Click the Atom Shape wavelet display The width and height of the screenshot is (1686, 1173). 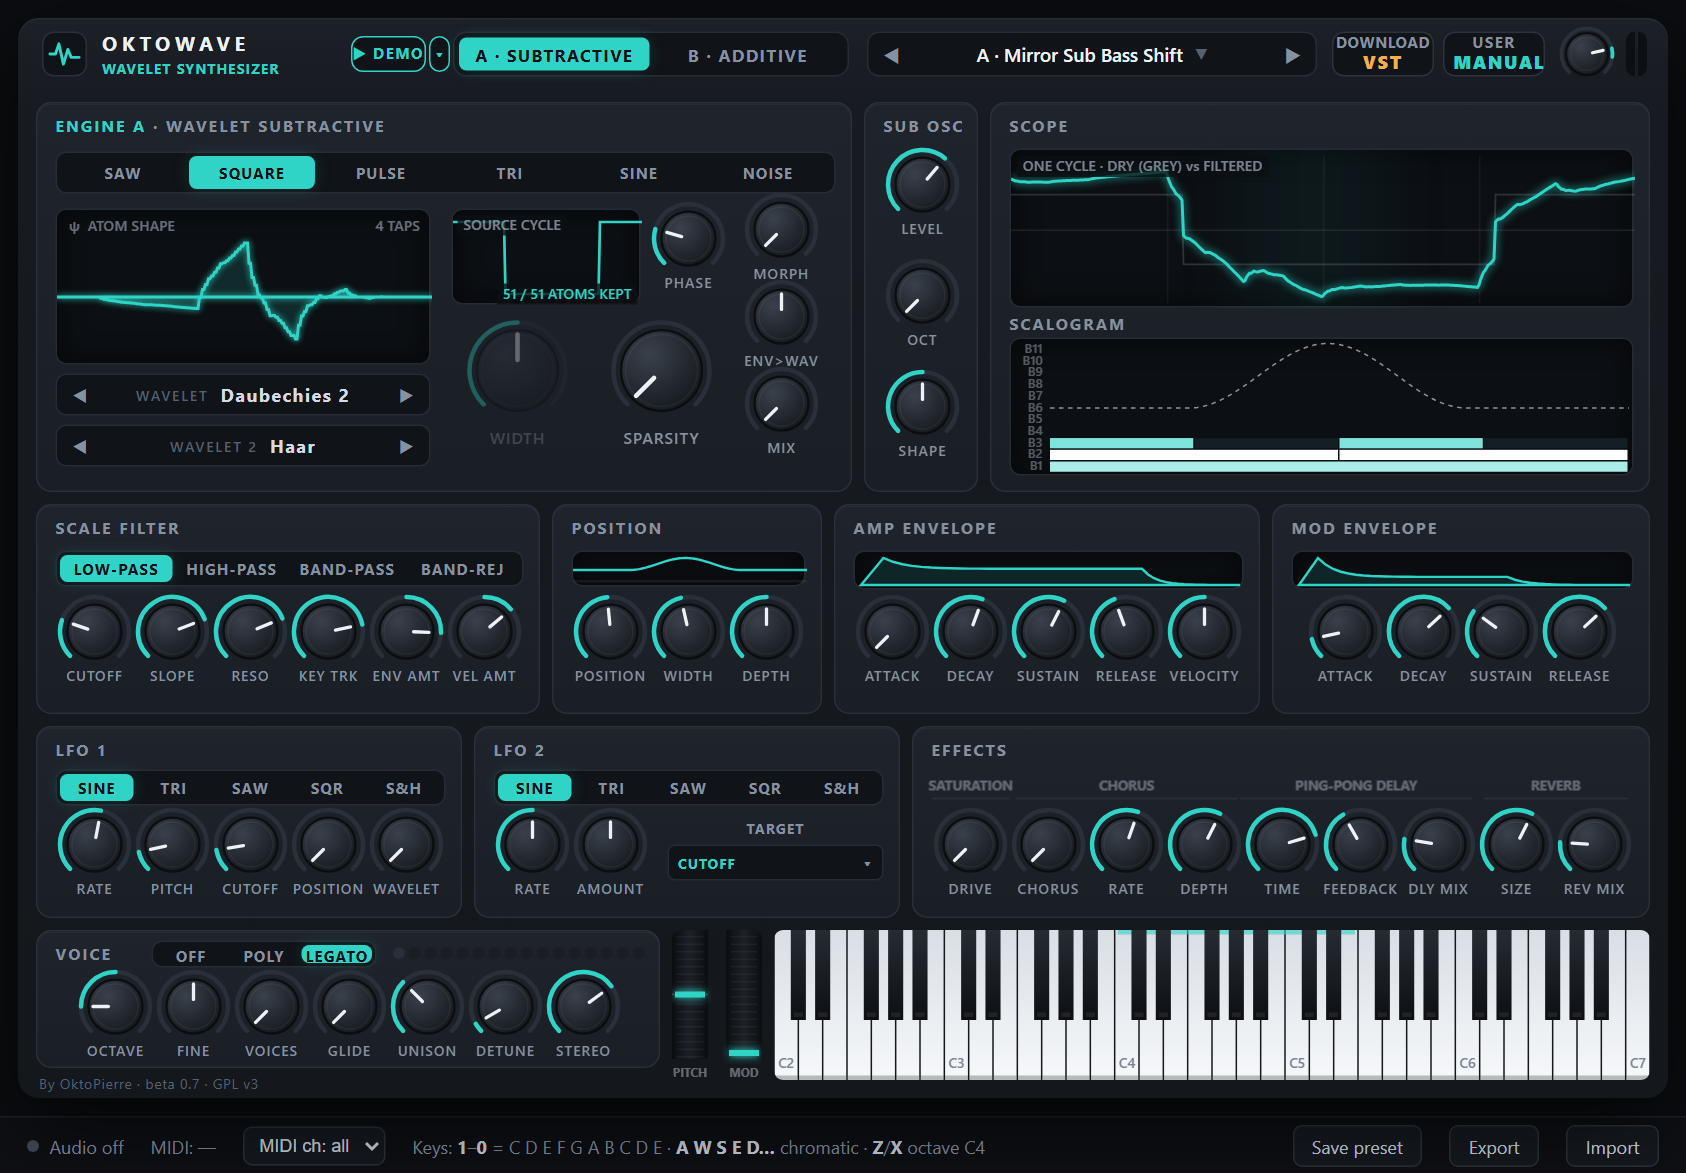click(x=243, y=287)
